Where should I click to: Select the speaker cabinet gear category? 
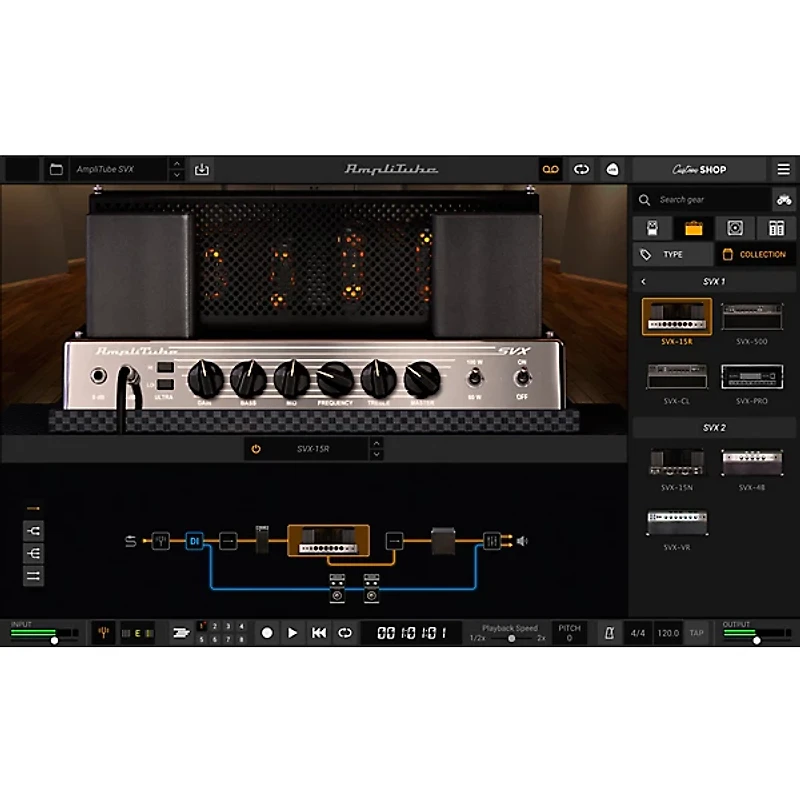point(735,228)
